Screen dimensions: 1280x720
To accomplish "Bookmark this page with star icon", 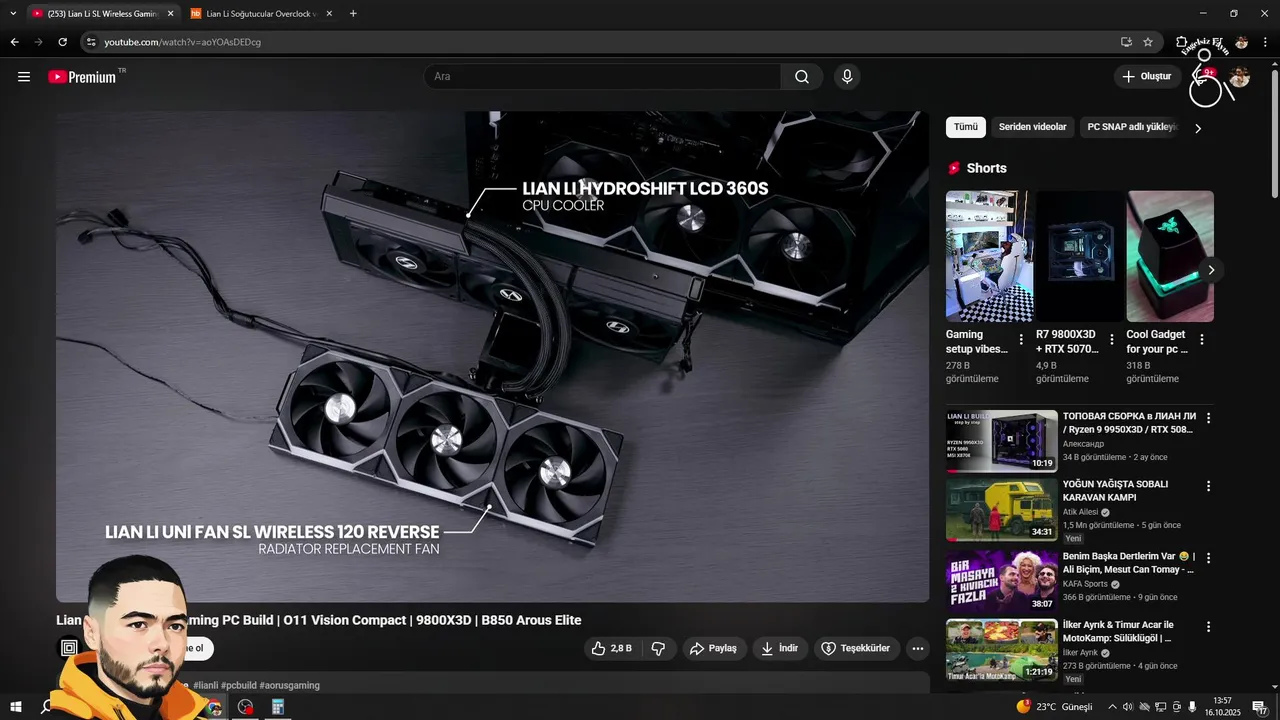I will 1148,42.
